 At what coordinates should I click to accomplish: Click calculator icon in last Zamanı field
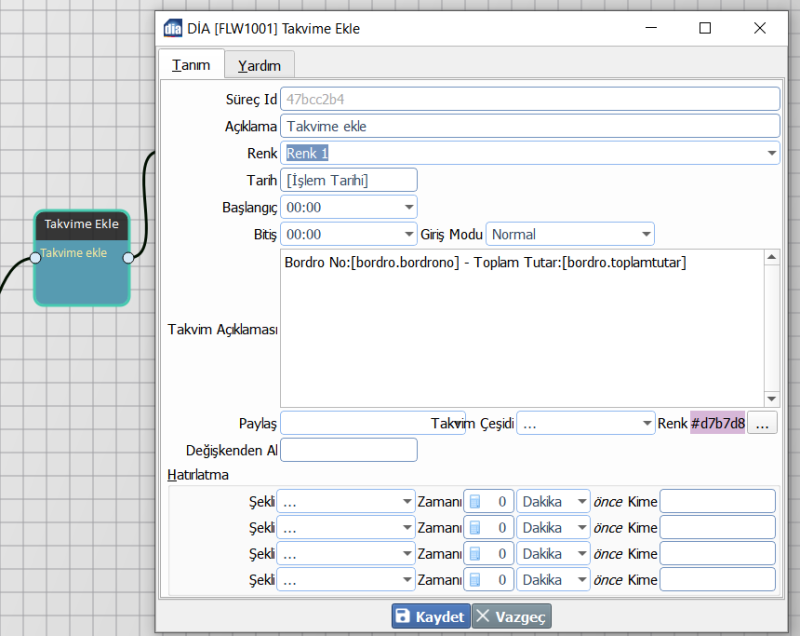475,579
